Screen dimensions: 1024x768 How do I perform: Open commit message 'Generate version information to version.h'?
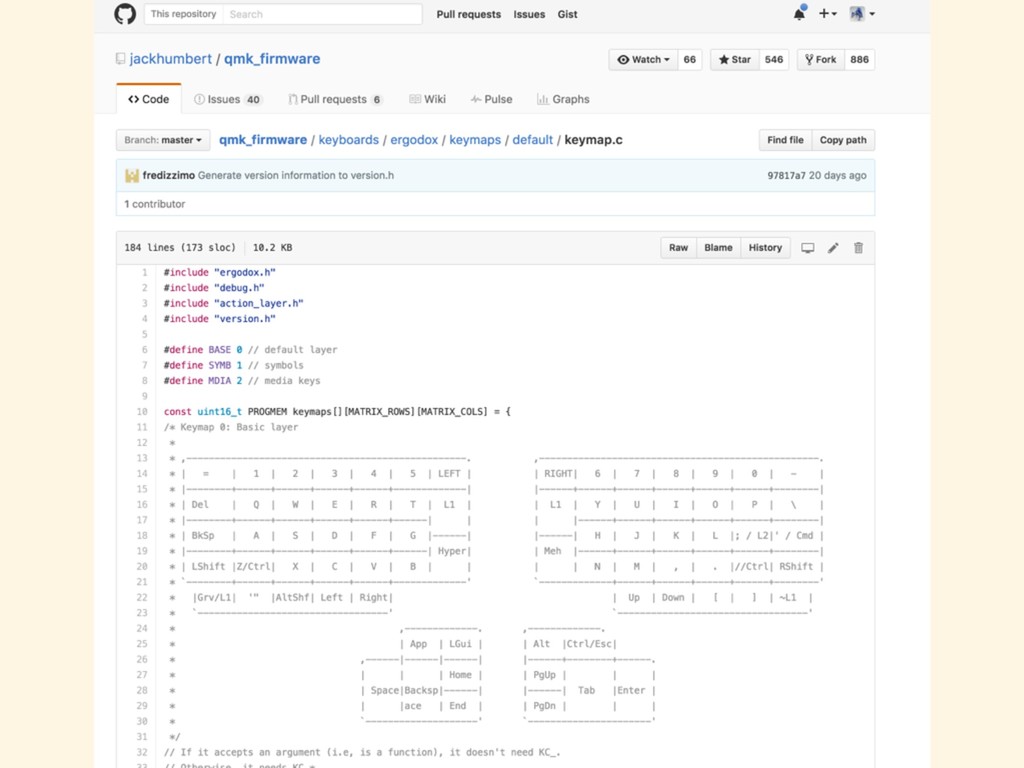(x=296, y=175)
